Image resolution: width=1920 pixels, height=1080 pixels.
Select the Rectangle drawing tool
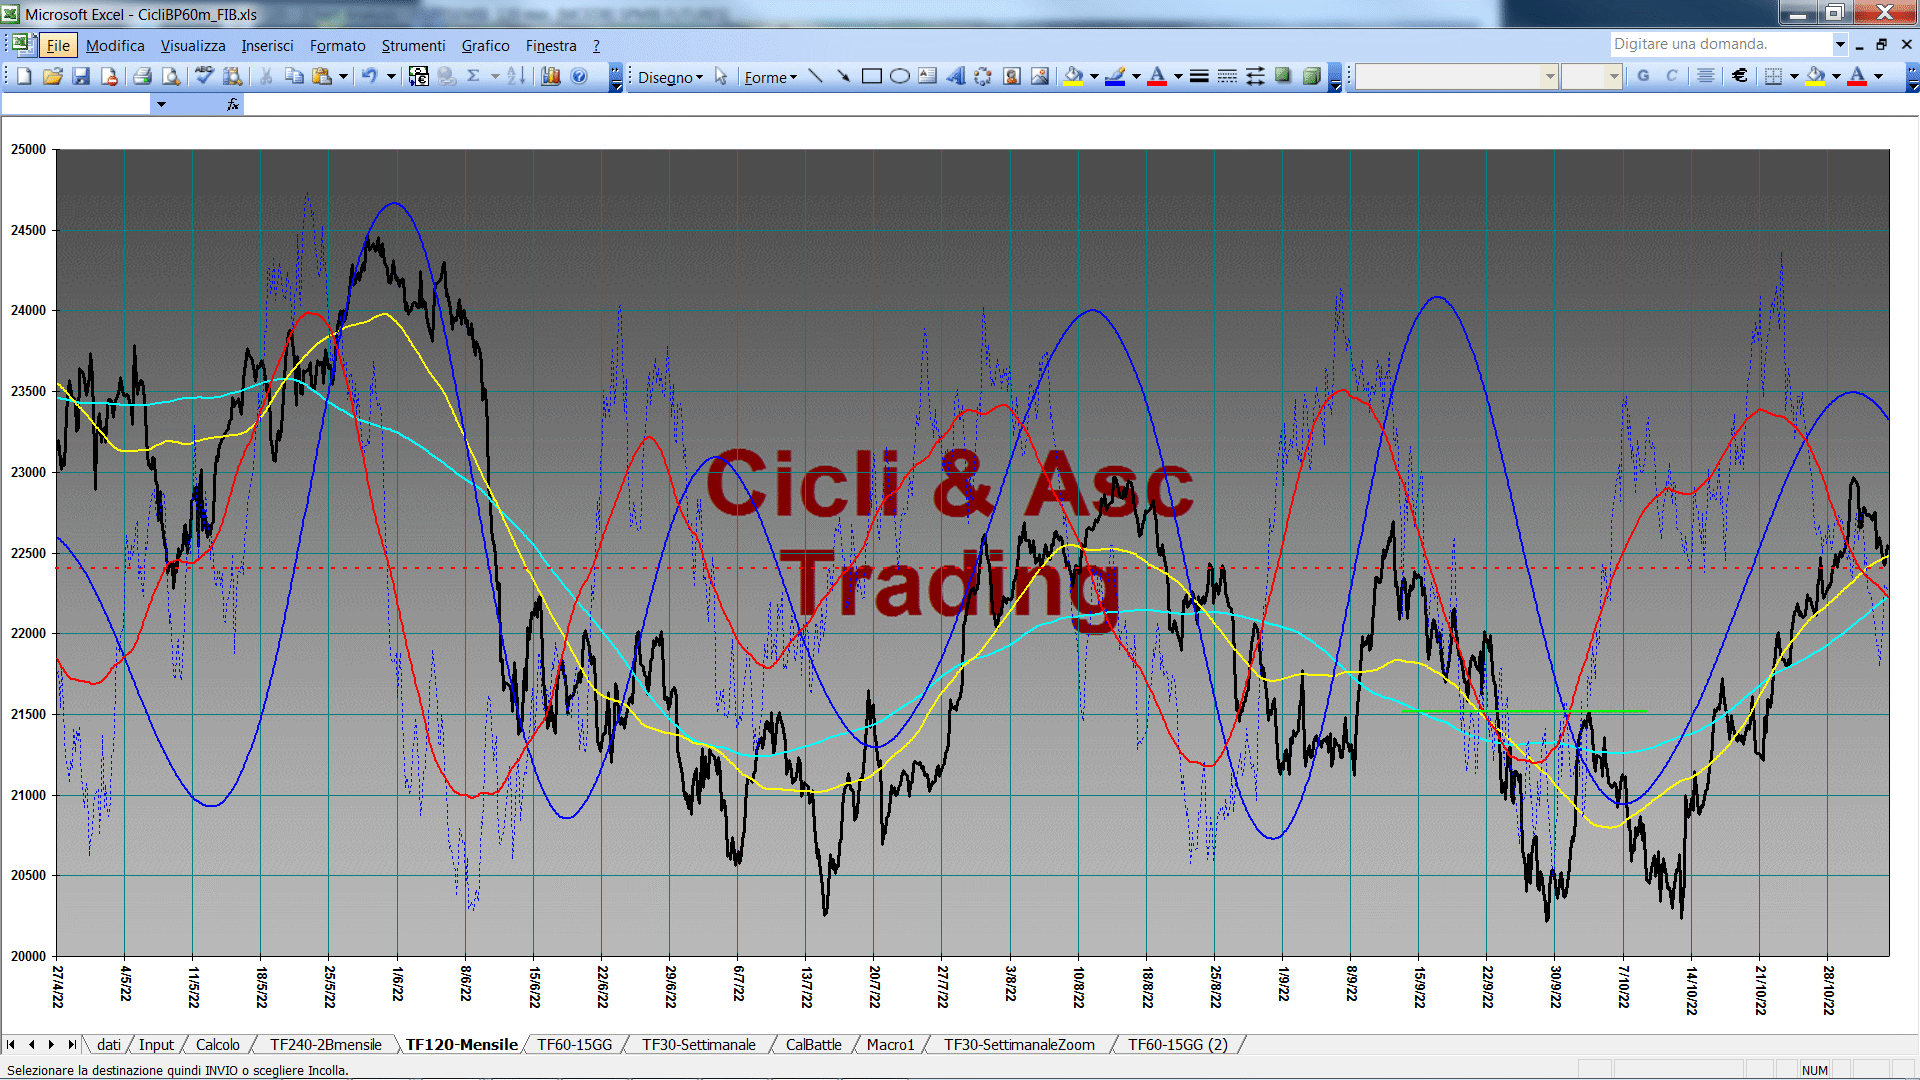871,77
